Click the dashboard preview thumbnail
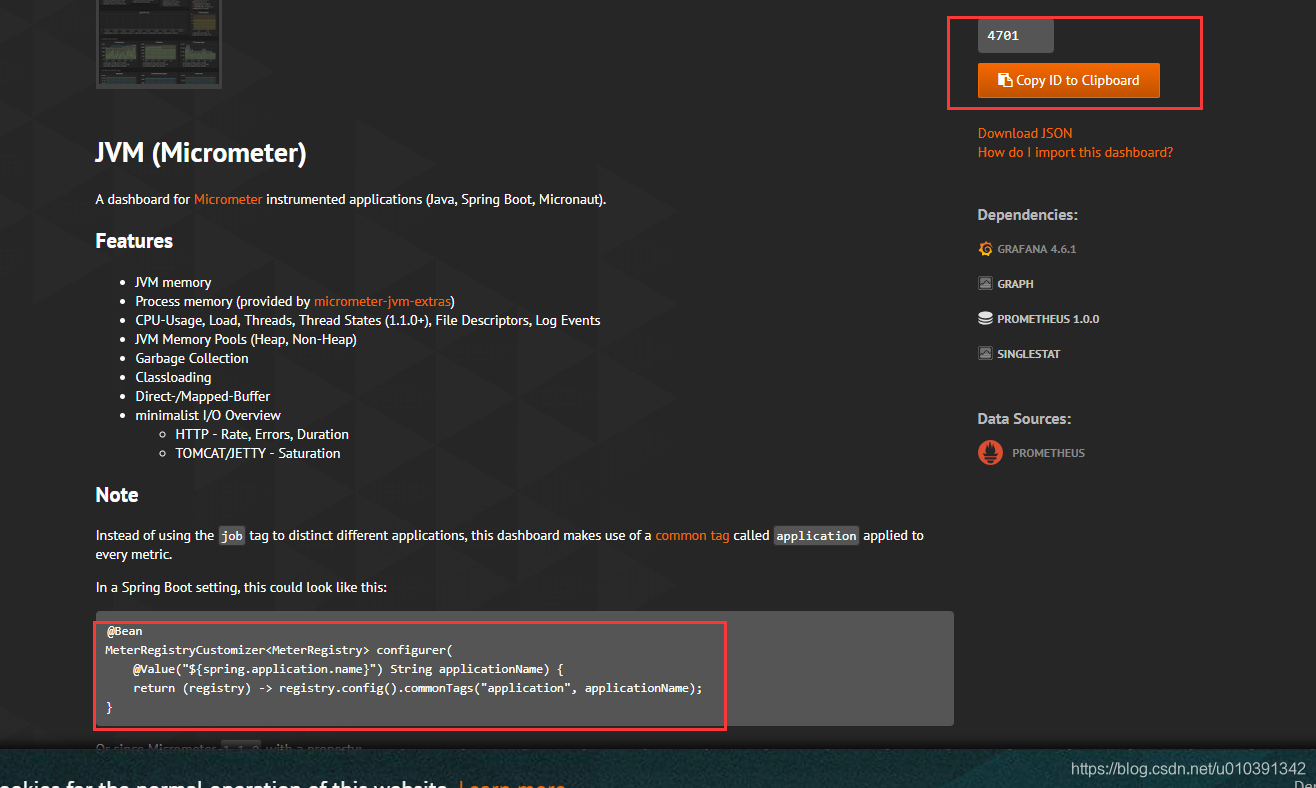The height and width of the screenshot is (788, 1316). tap(159, 44)
